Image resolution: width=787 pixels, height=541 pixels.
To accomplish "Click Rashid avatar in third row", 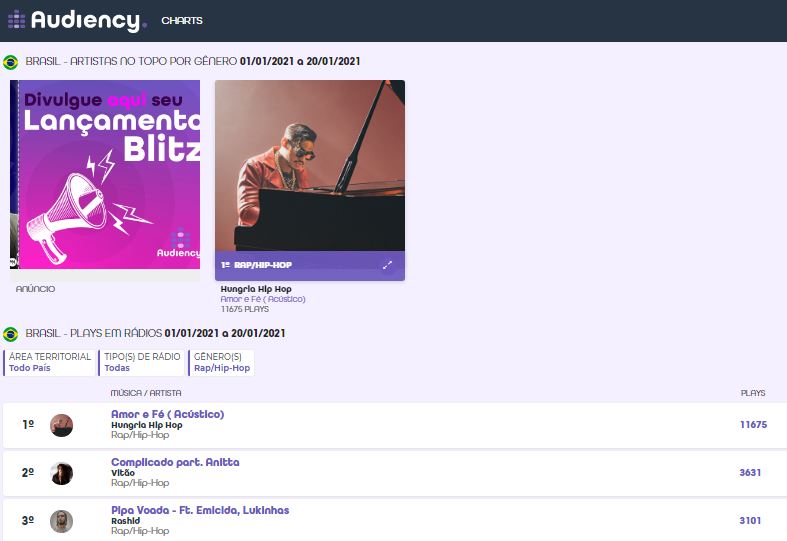I will [x=62, y=521].
